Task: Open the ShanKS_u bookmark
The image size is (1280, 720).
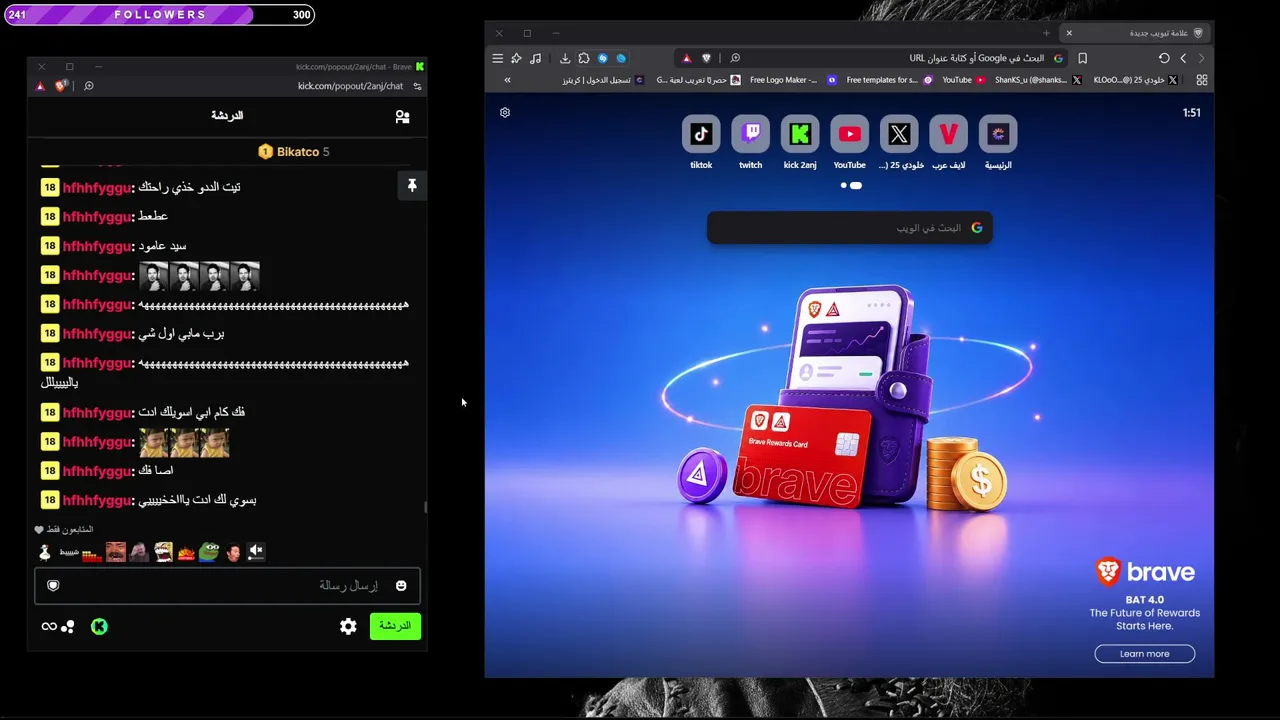Action: [1038, 80]
